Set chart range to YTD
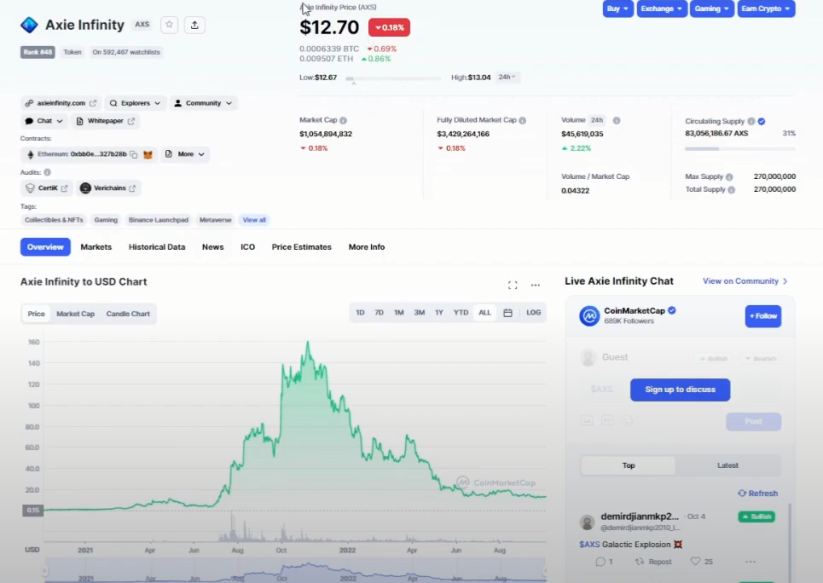823x583 pixels. [461, 313]
